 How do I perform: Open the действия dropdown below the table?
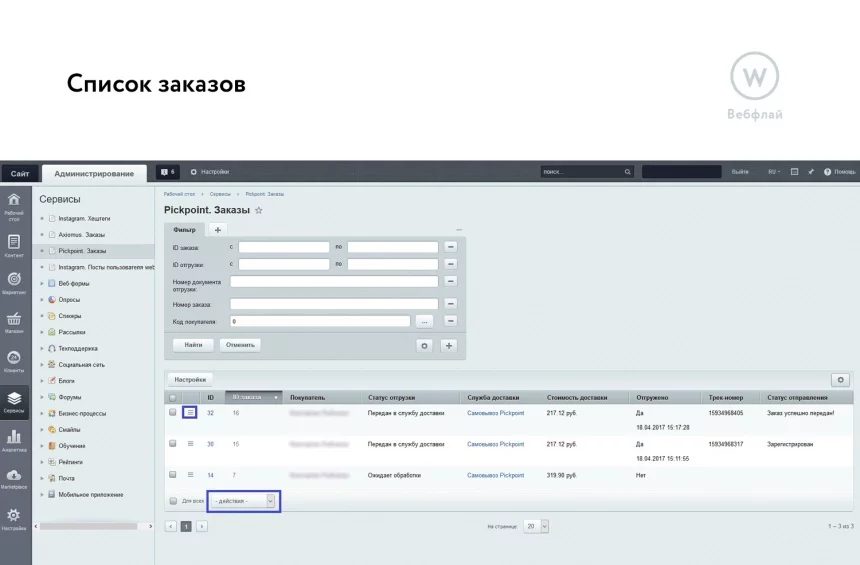pyautogui.click(x=244, y=501)
